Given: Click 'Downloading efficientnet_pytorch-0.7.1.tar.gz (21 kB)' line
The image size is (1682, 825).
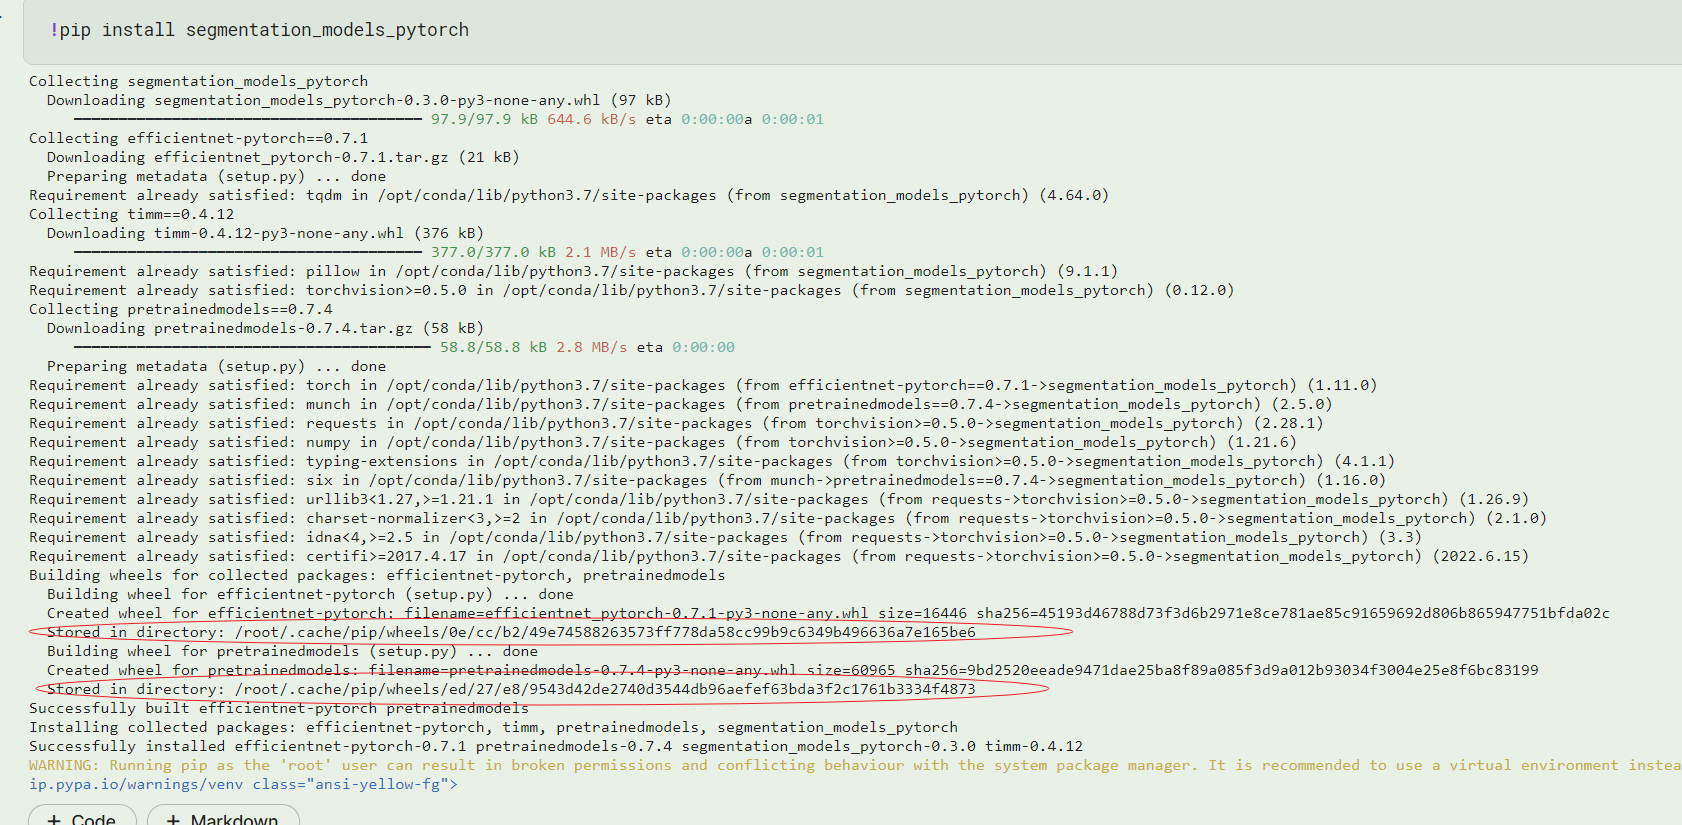Looking at the screenshot, I should pos(283,157).
